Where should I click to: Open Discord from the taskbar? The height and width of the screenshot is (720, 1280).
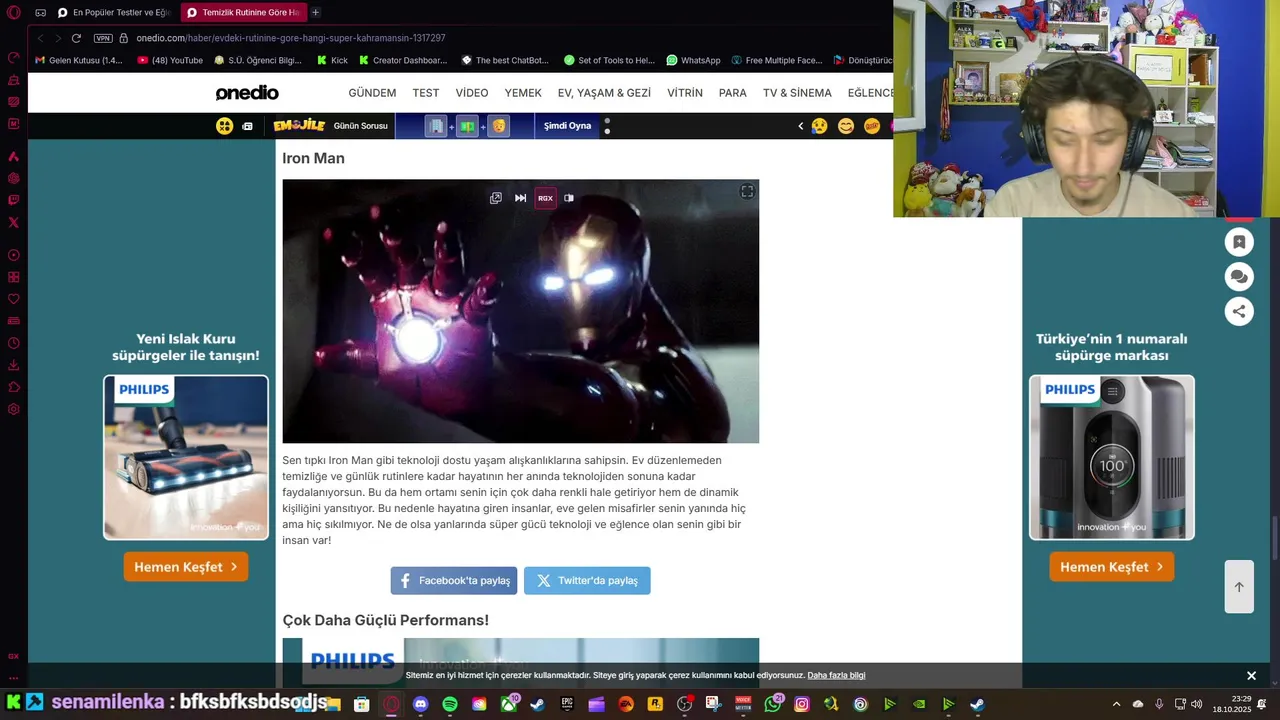(x=420, y=704)
